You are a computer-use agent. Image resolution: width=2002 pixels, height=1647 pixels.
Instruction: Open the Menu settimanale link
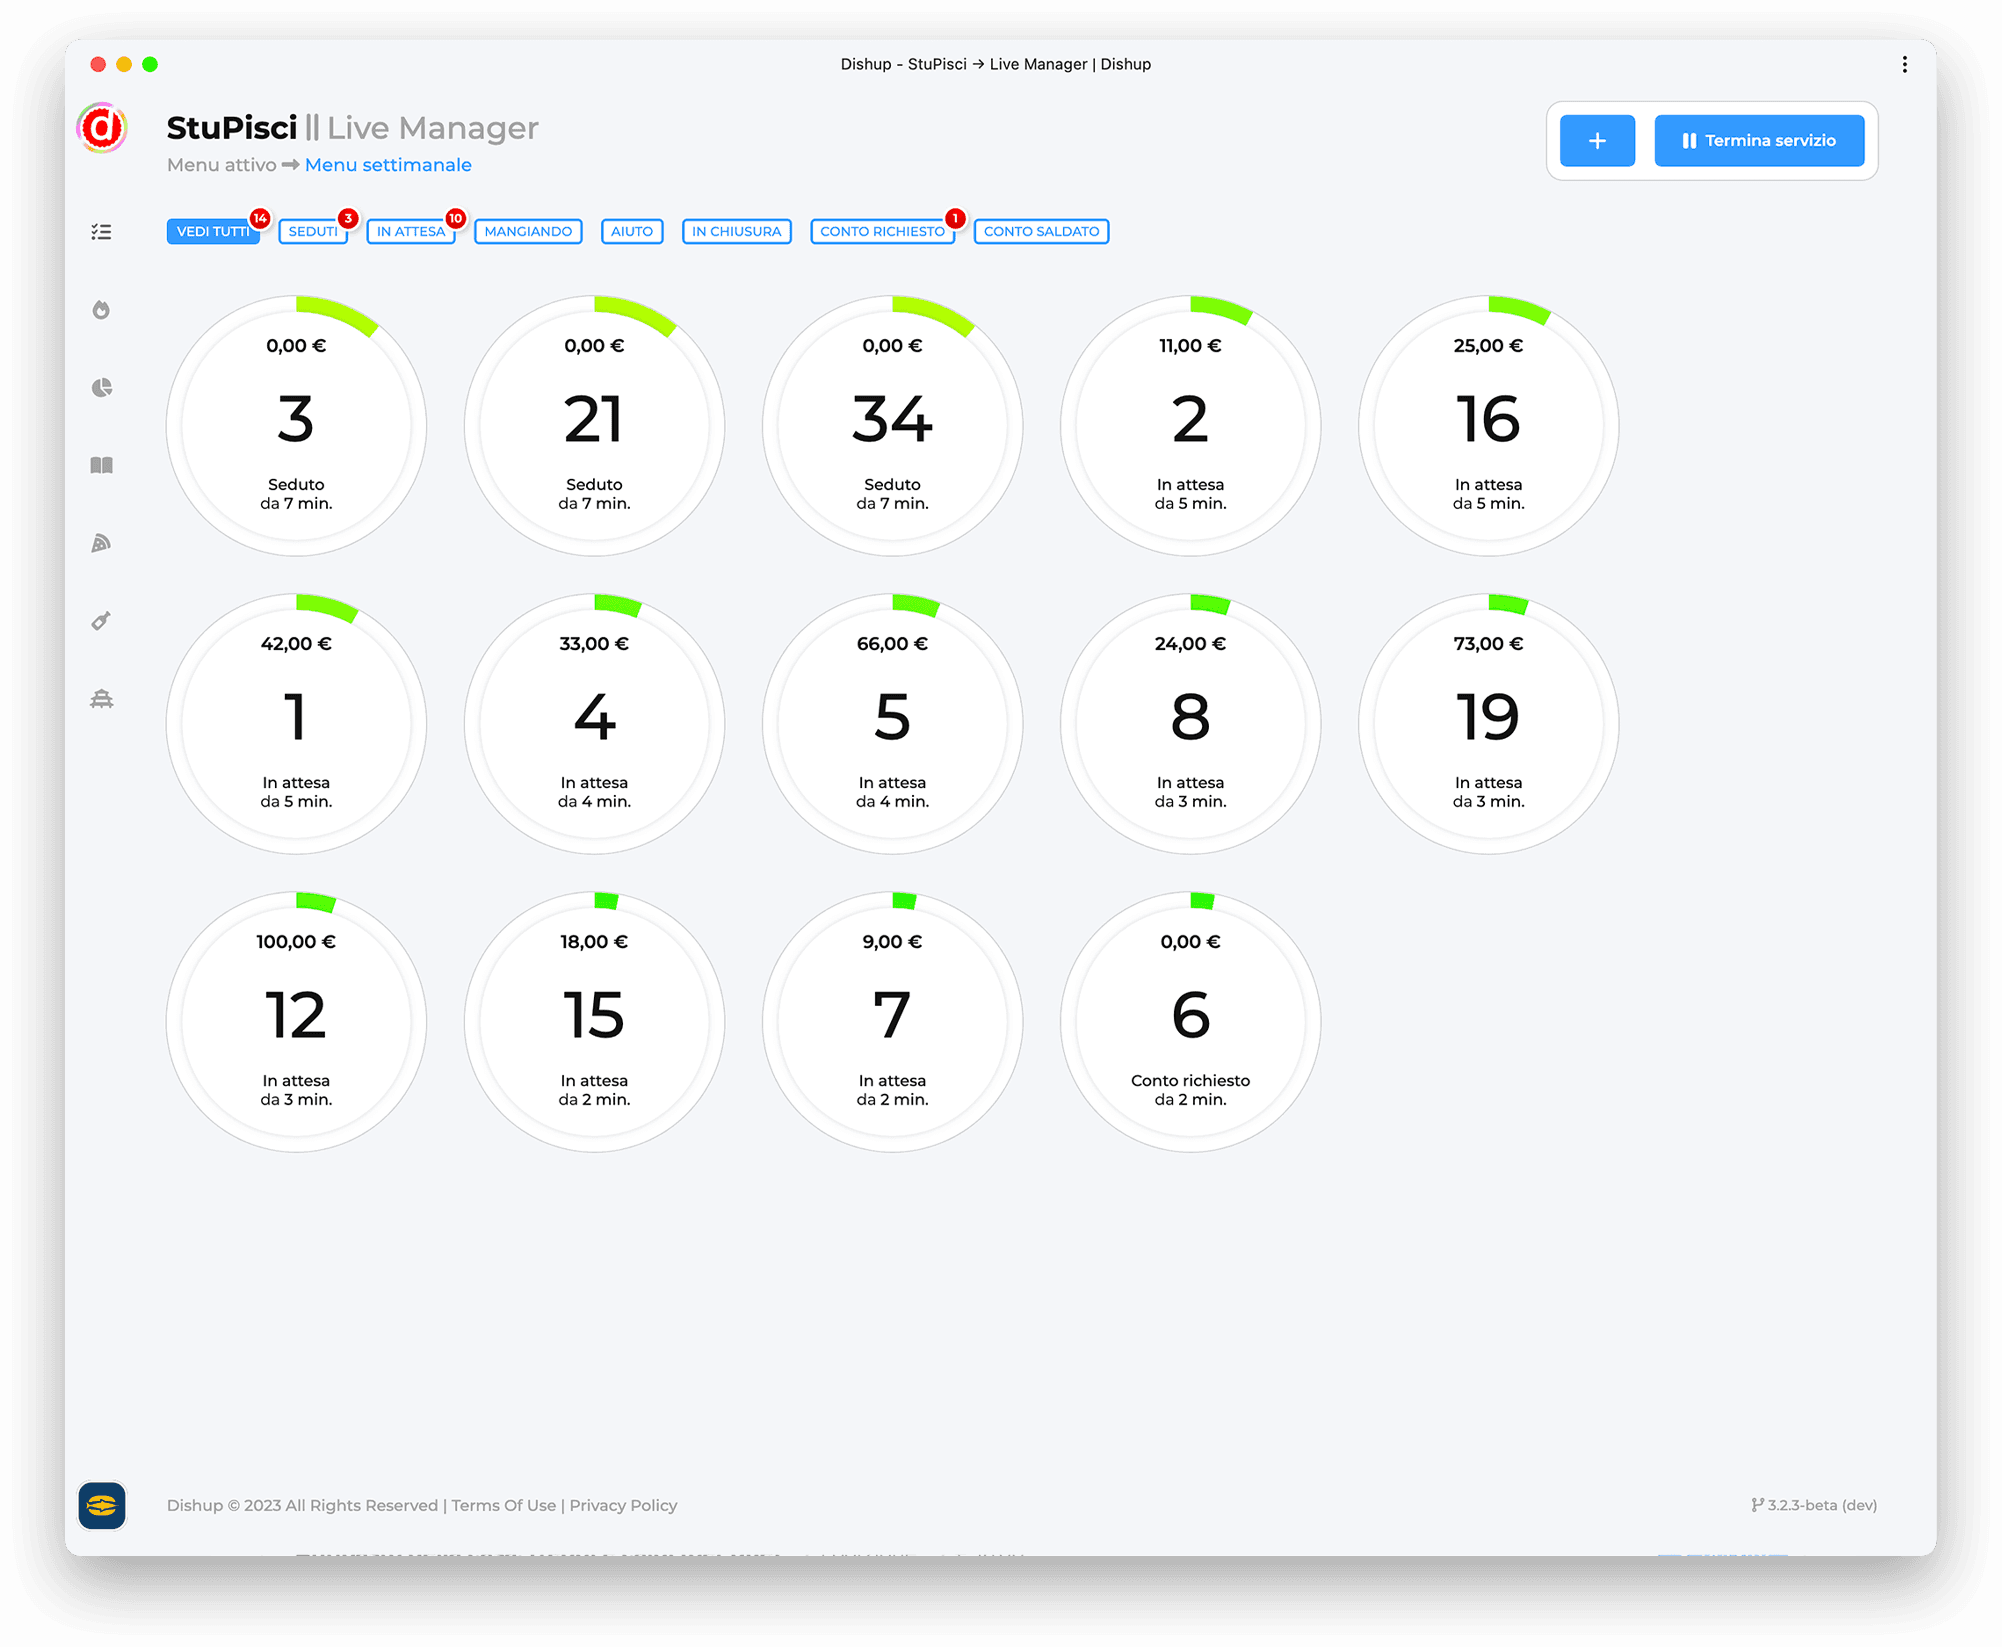[388, 165]
